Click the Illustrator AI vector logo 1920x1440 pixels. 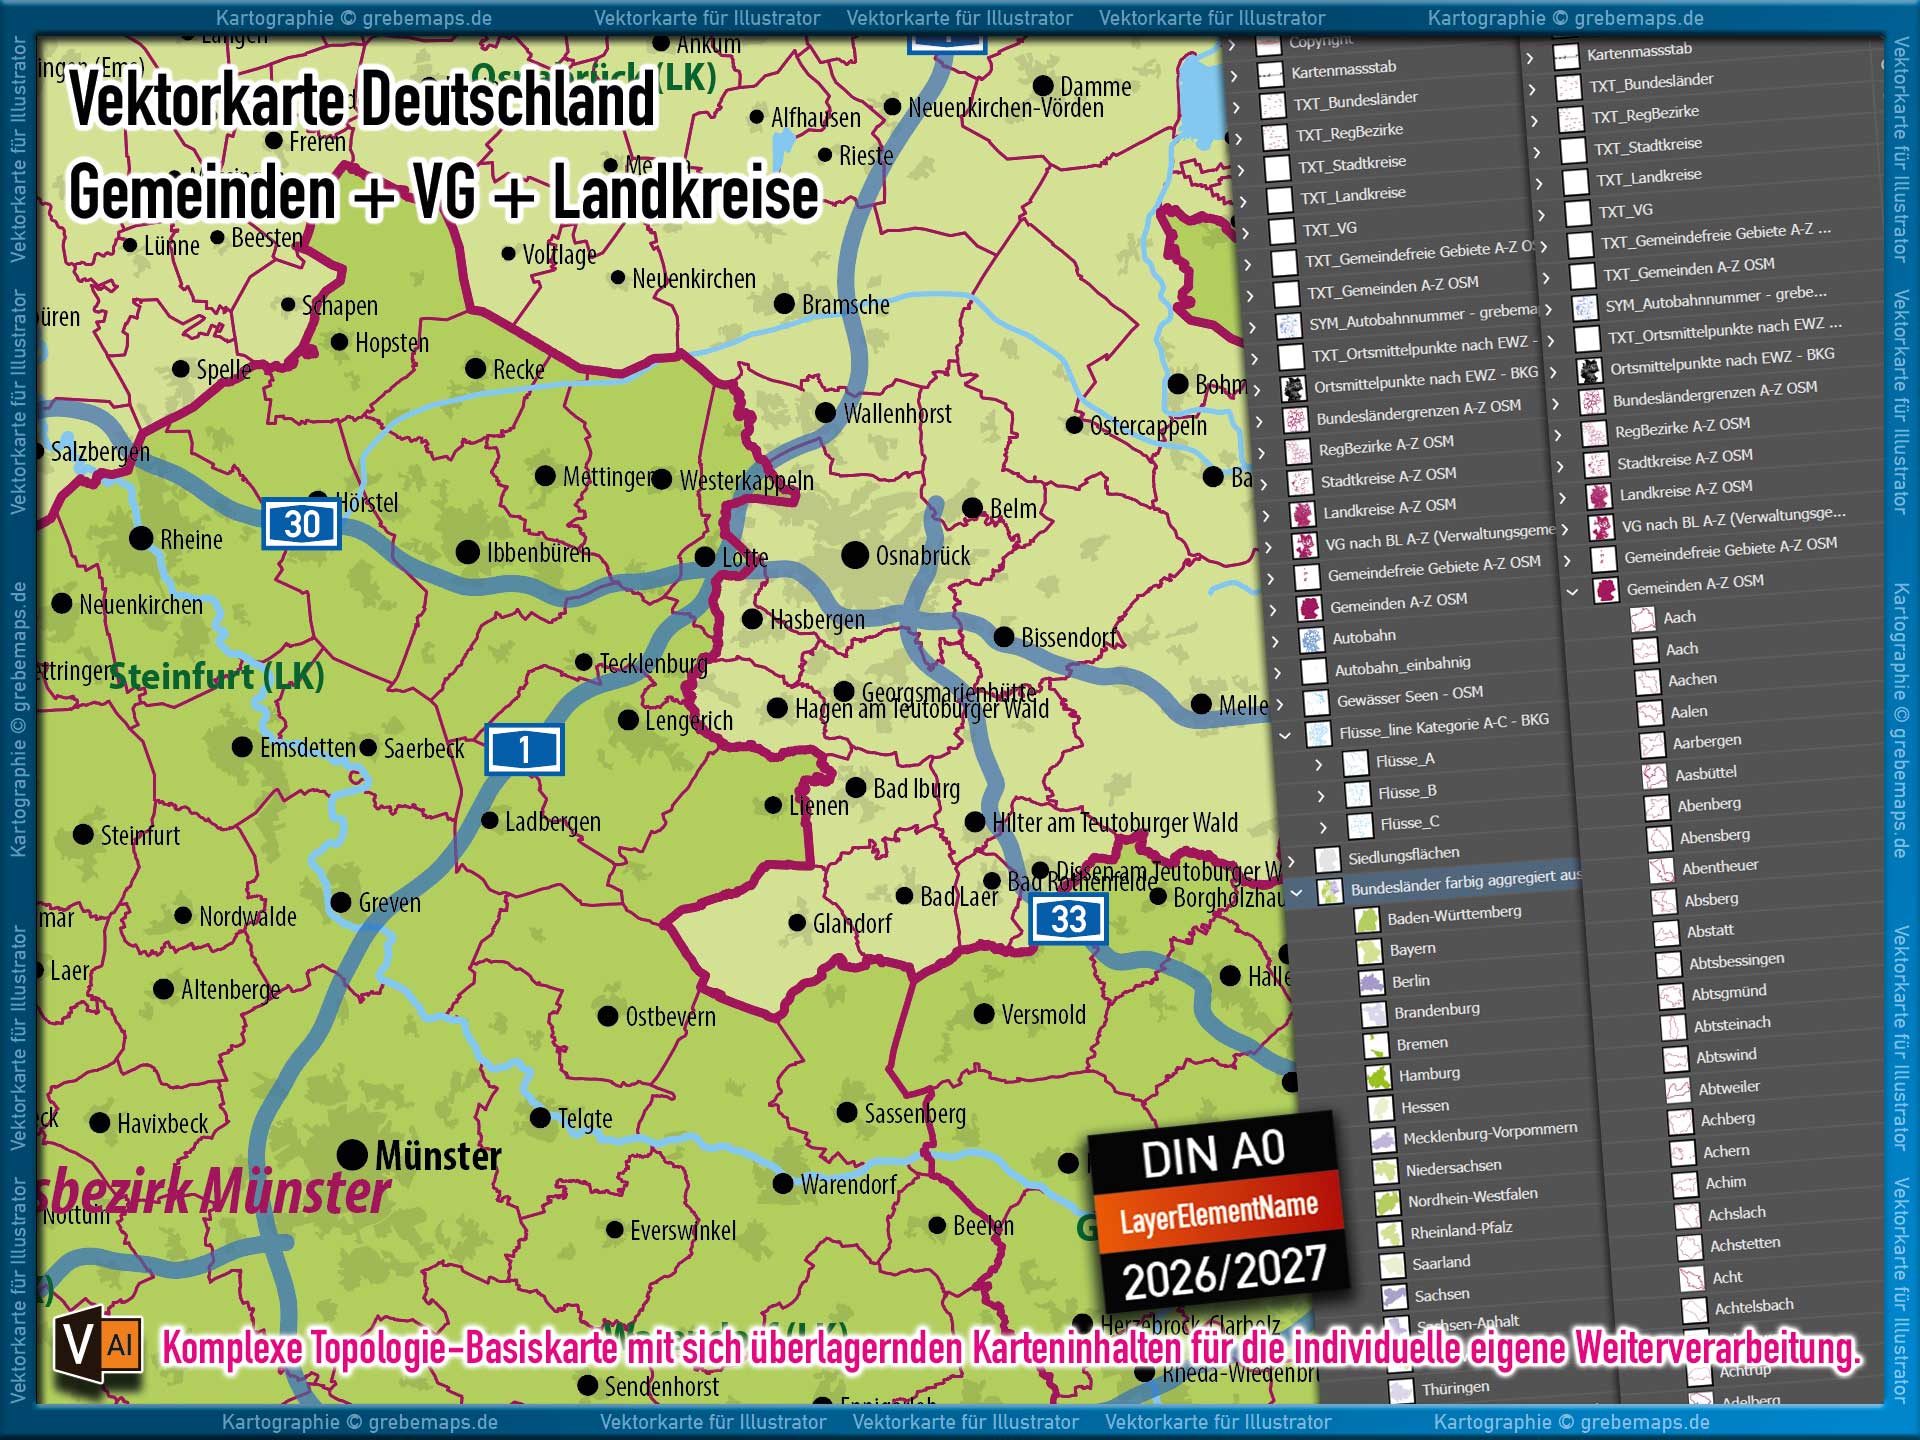pyautogui.click(x=99, y=1344)
